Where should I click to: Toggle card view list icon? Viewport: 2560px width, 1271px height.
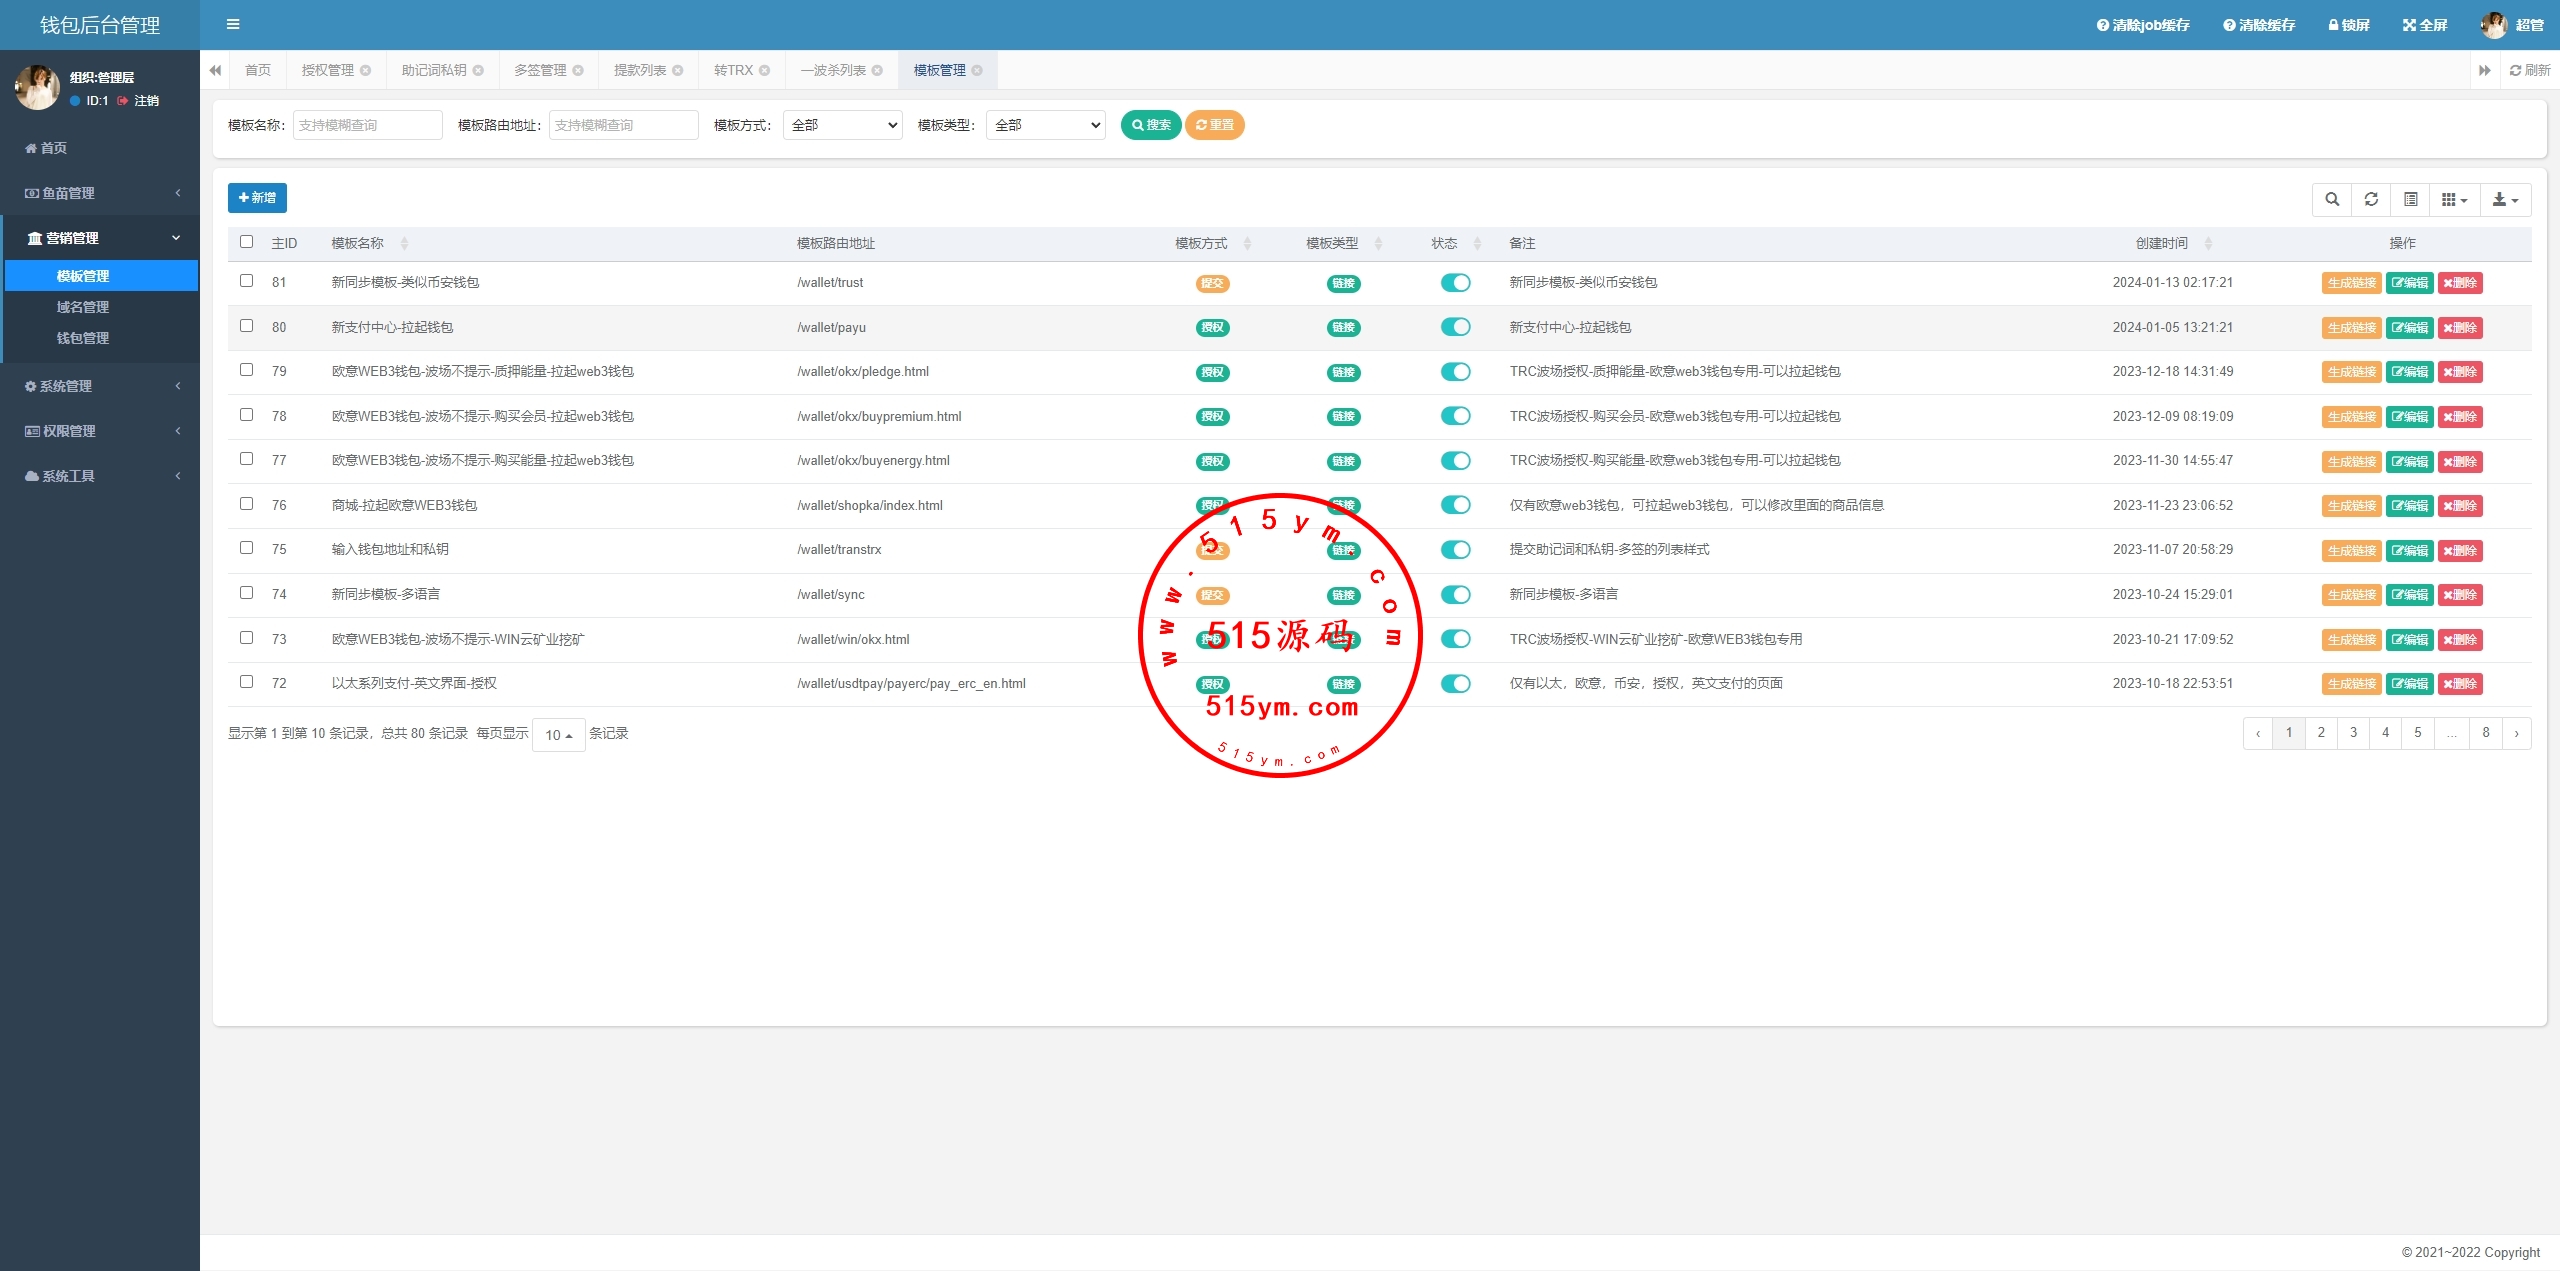point(2411,199)
